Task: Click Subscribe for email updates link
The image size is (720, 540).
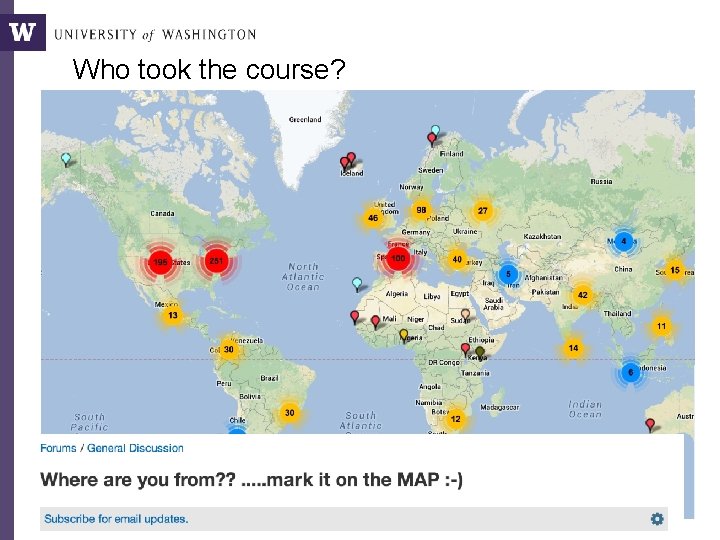Action: tap(116, 519)
